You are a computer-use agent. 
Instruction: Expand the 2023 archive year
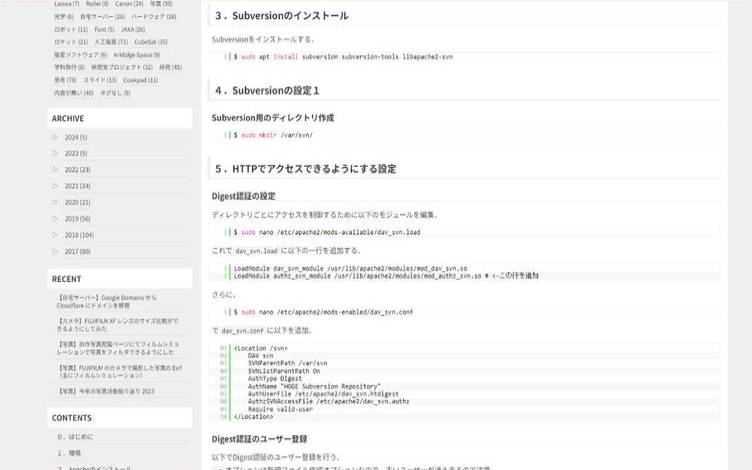76,153
